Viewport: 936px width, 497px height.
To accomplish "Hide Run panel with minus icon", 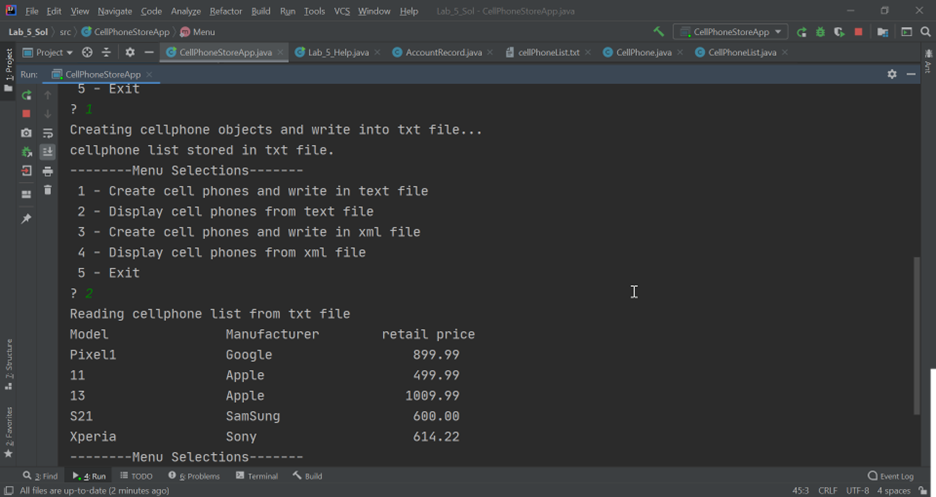I will click(911, 74).
